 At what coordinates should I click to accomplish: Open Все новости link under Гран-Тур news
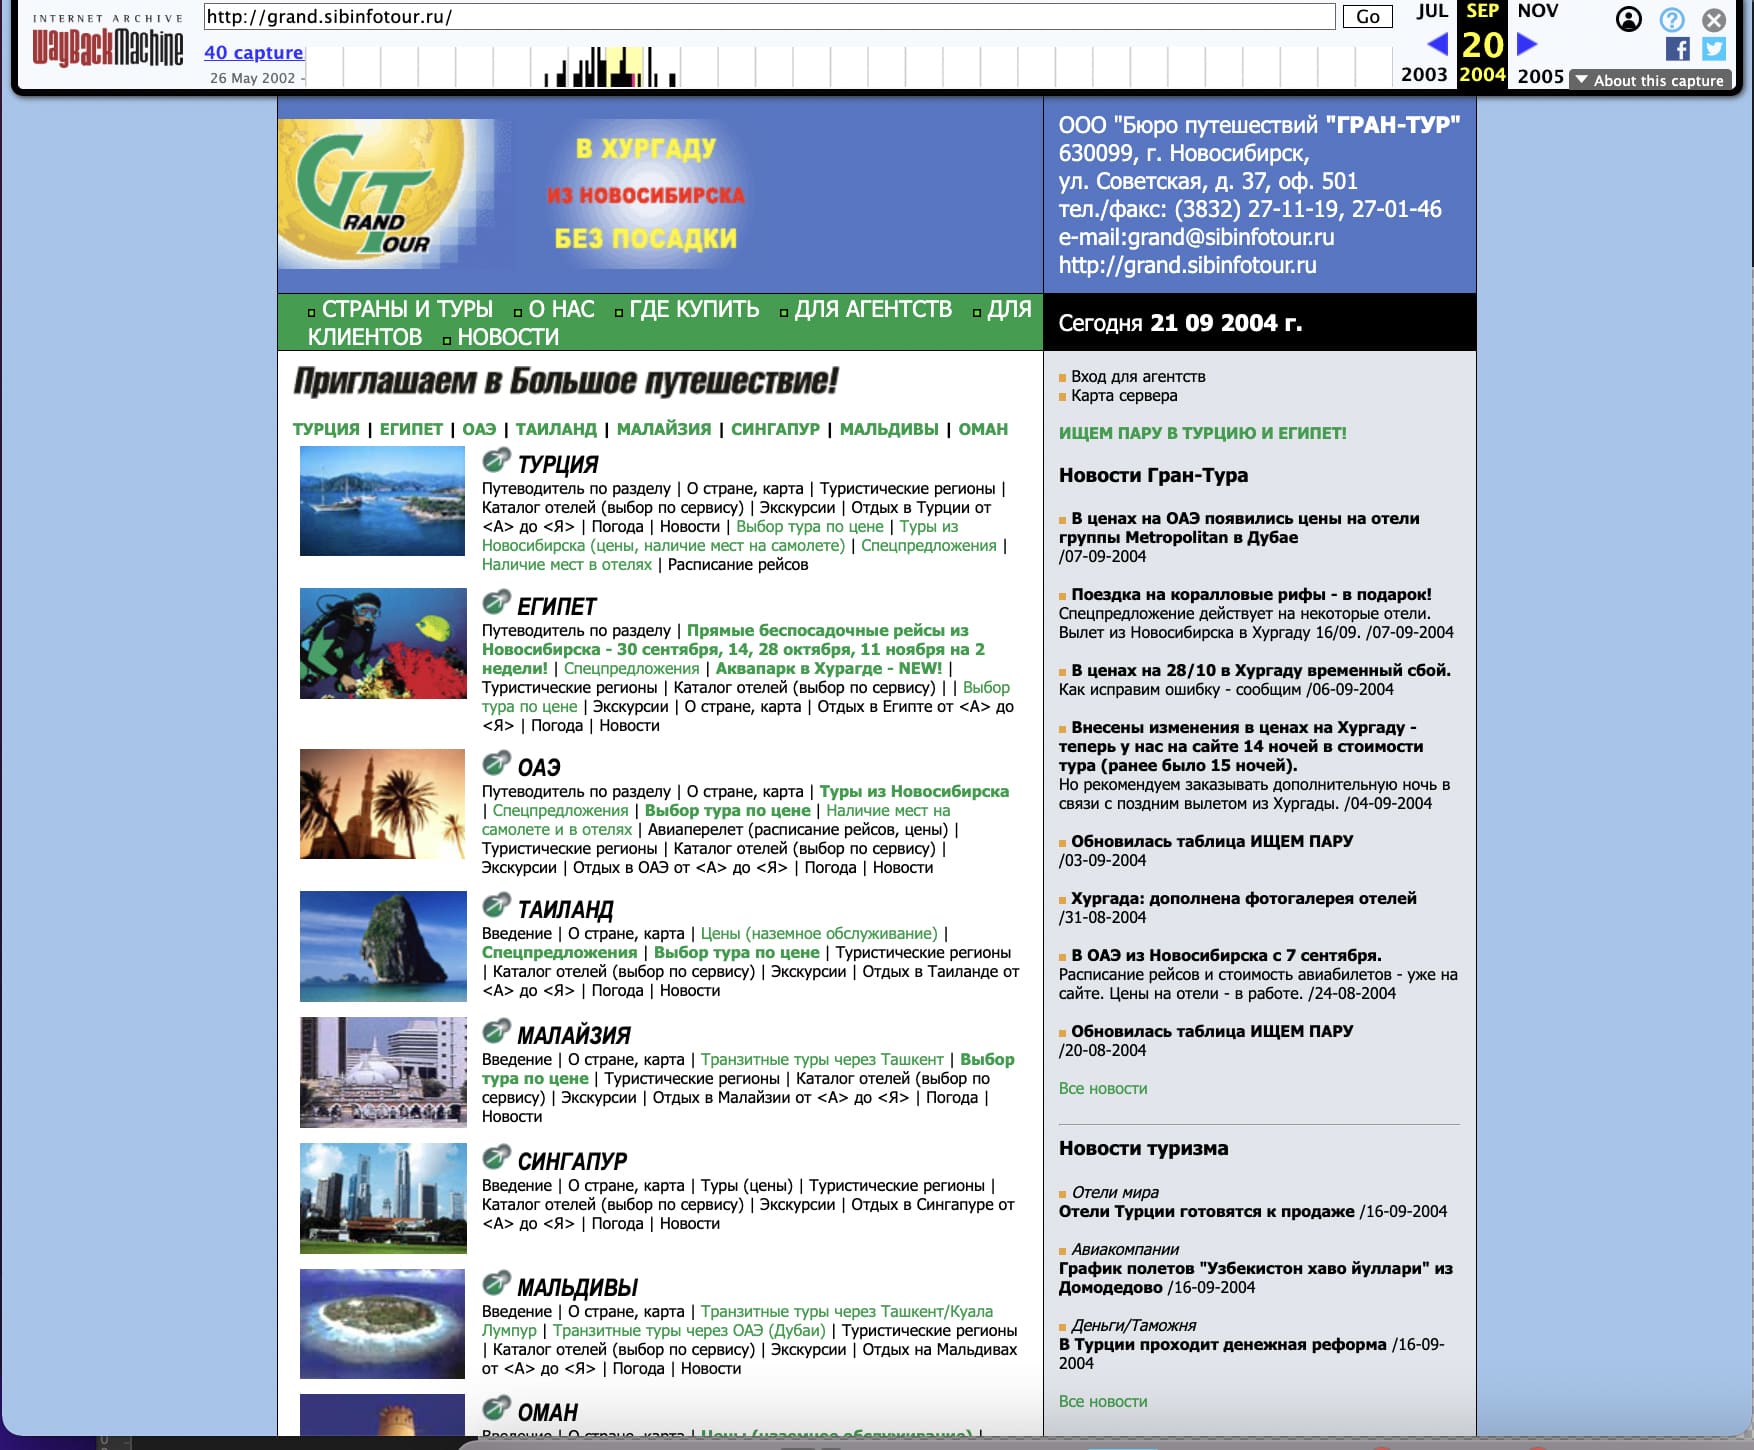pyautogui.click(x=1103, y=1088)
